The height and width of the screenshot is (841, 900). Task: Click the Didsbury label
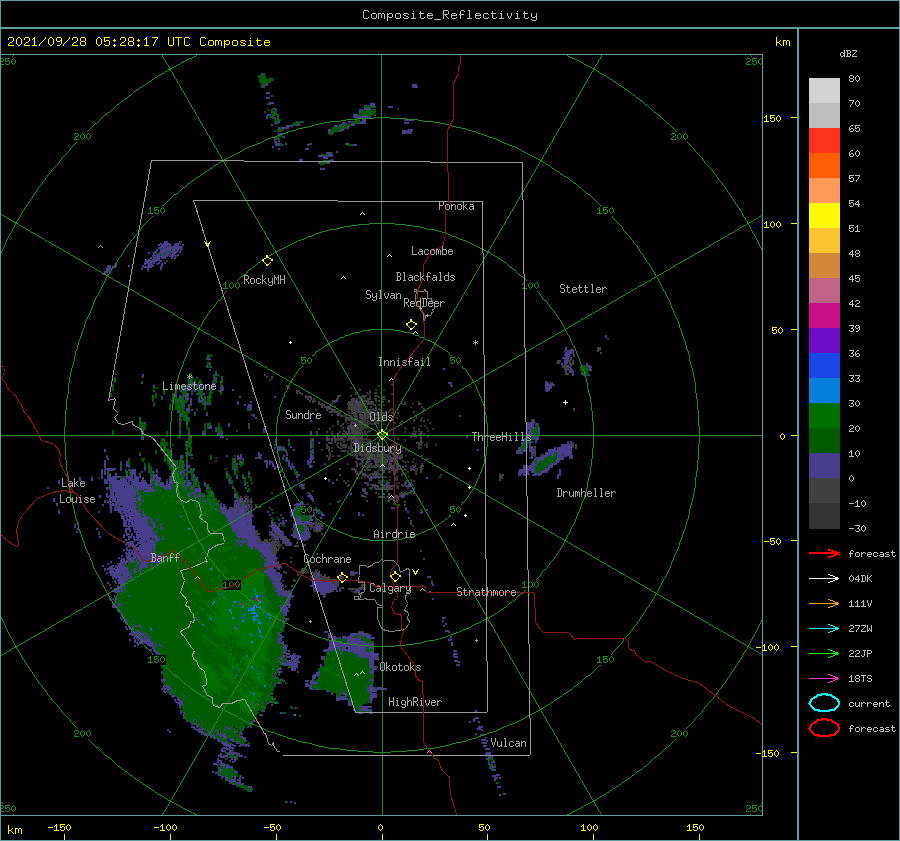click(378, 448)
